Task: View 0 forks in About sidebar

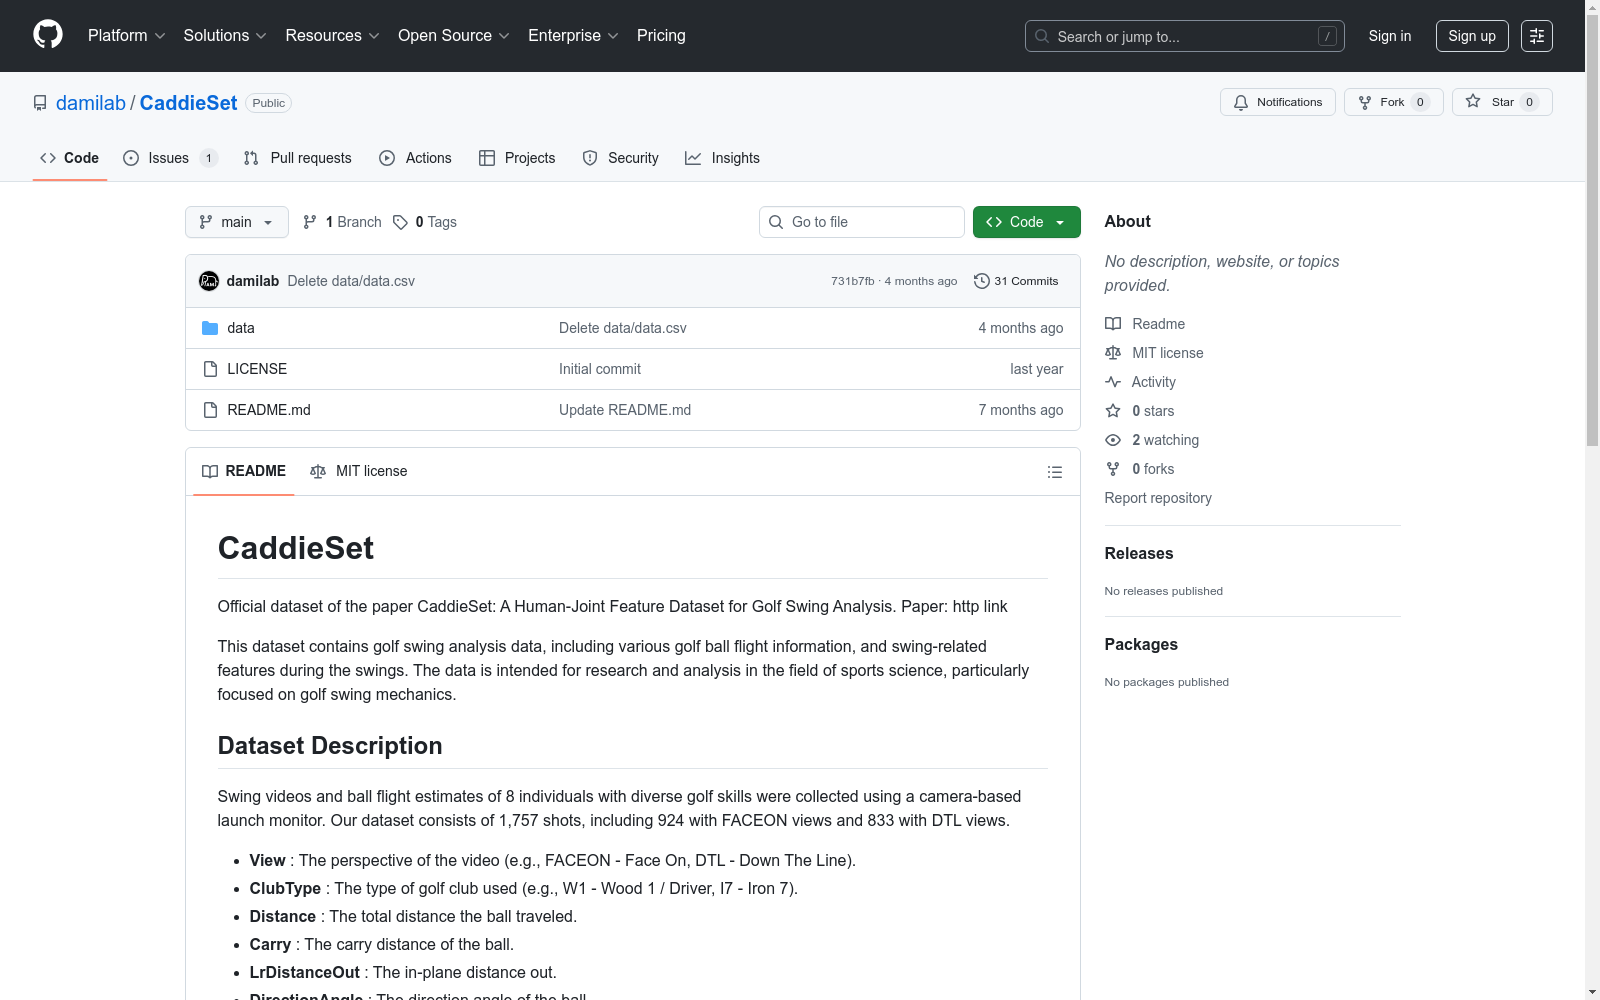Action: [1140, 469]
